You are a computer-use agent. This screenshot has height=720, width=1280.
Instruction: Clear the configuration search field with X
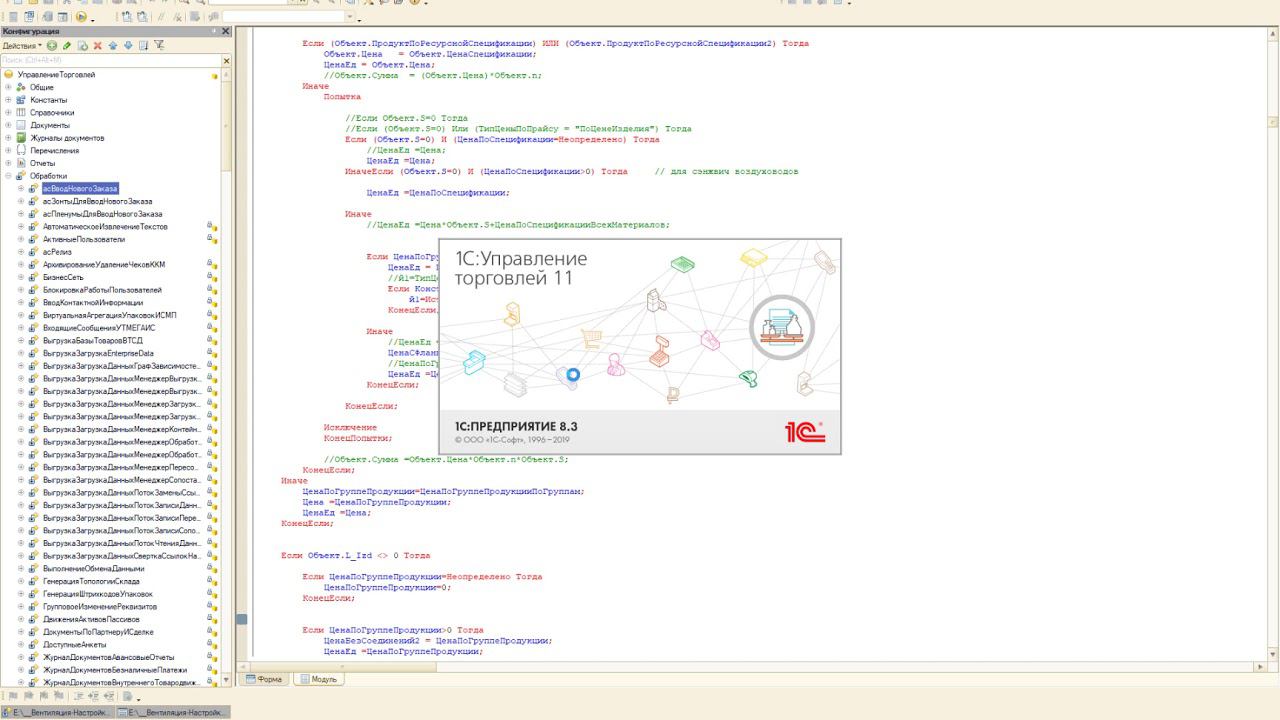click(x=226, y=61)
